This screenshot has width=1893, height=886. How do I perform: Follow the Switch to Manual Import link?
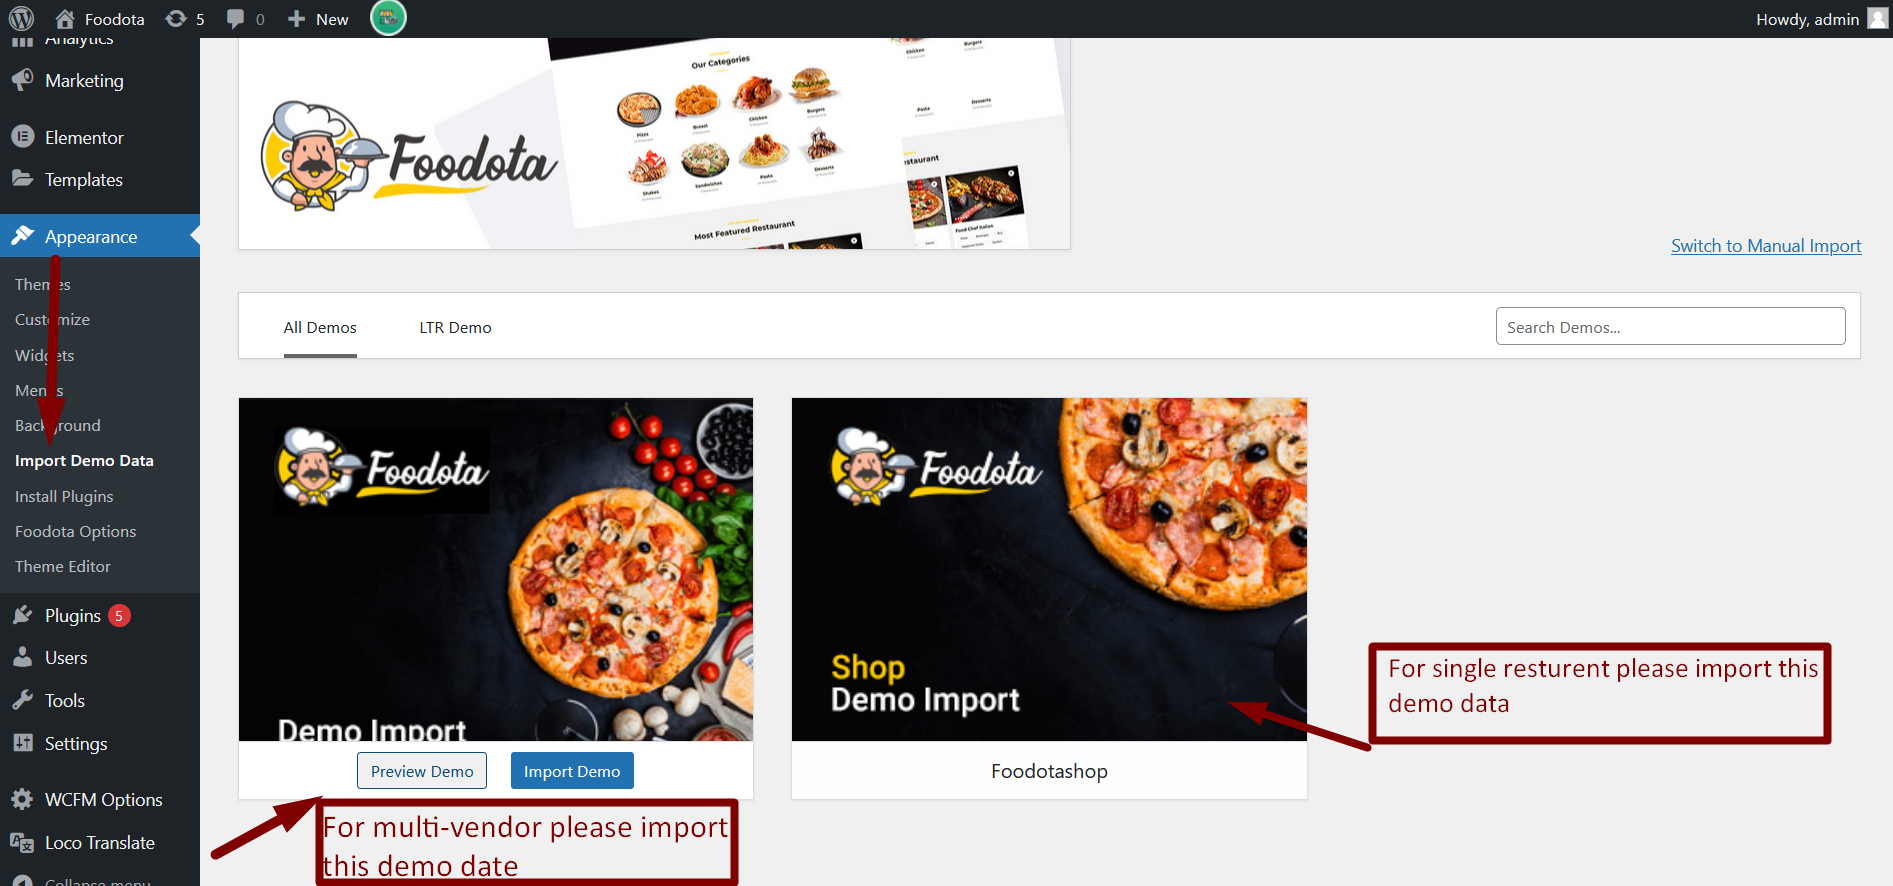1766,246
